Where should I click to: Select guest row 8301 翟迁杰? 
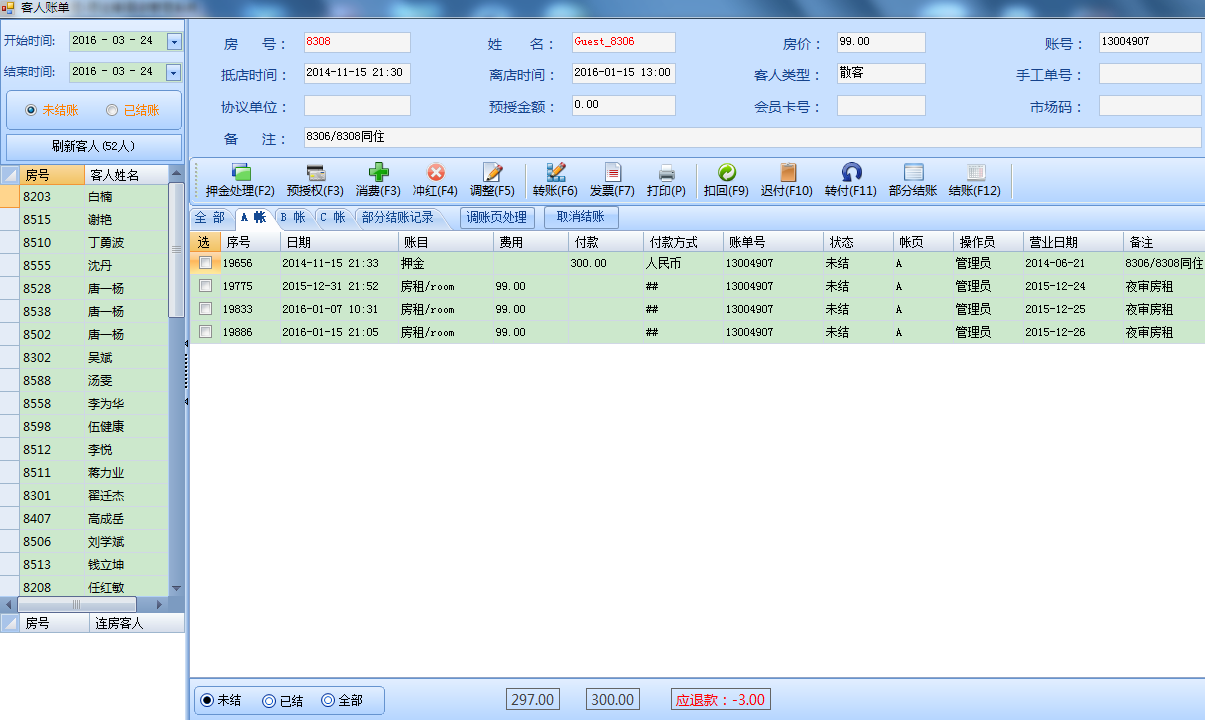click(x=94, y=495)
